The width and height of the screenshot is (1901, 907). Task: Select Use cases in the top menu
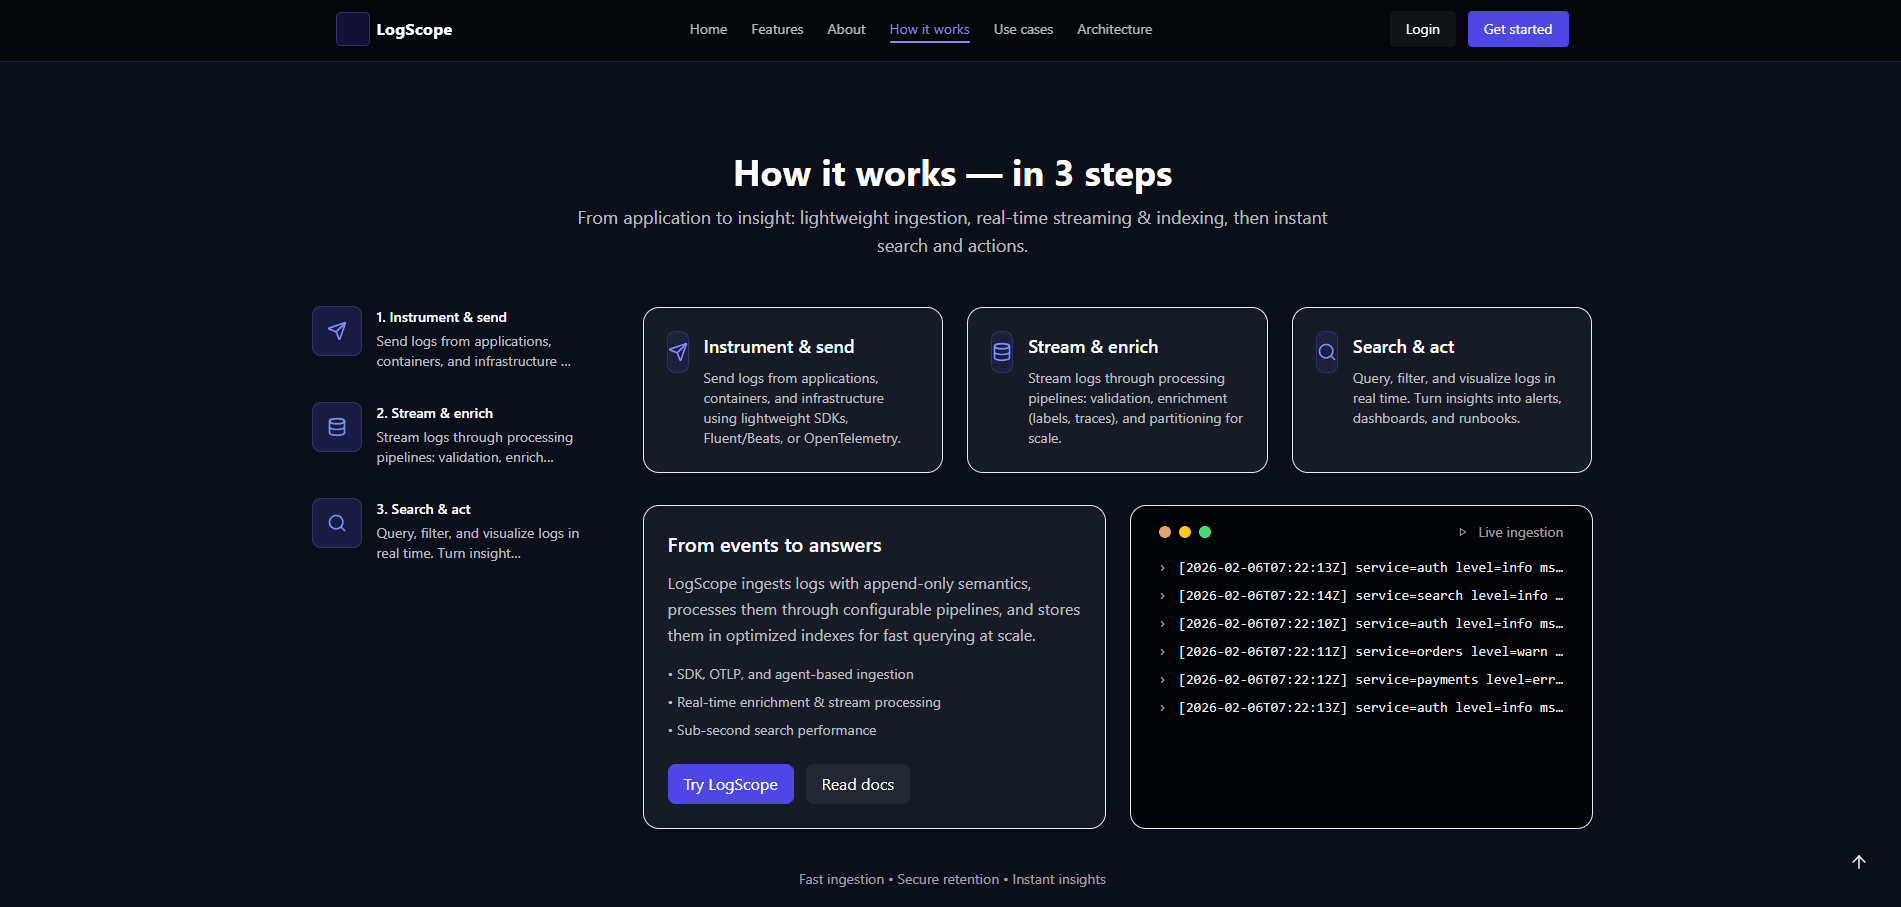click(x=1023, y=29)
